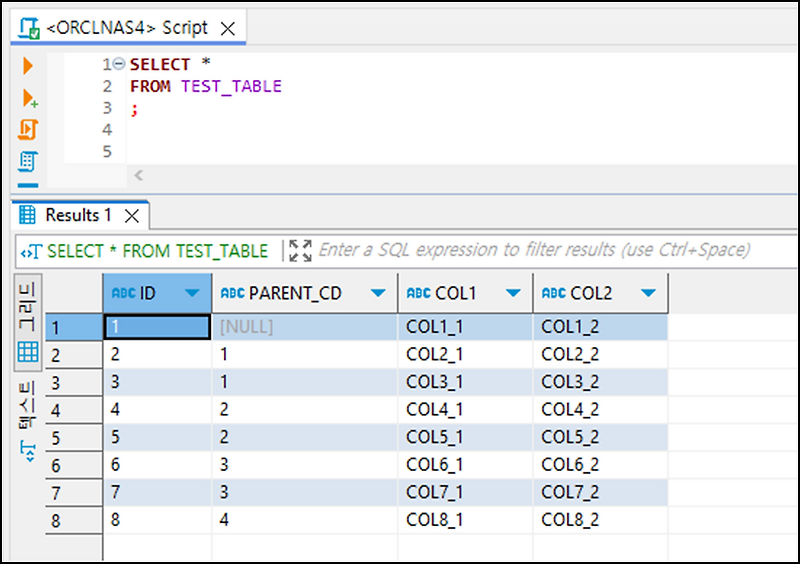Click the COL3_1 cell
800x564 pixels.
pyautogui.click(x=465, y=382)
